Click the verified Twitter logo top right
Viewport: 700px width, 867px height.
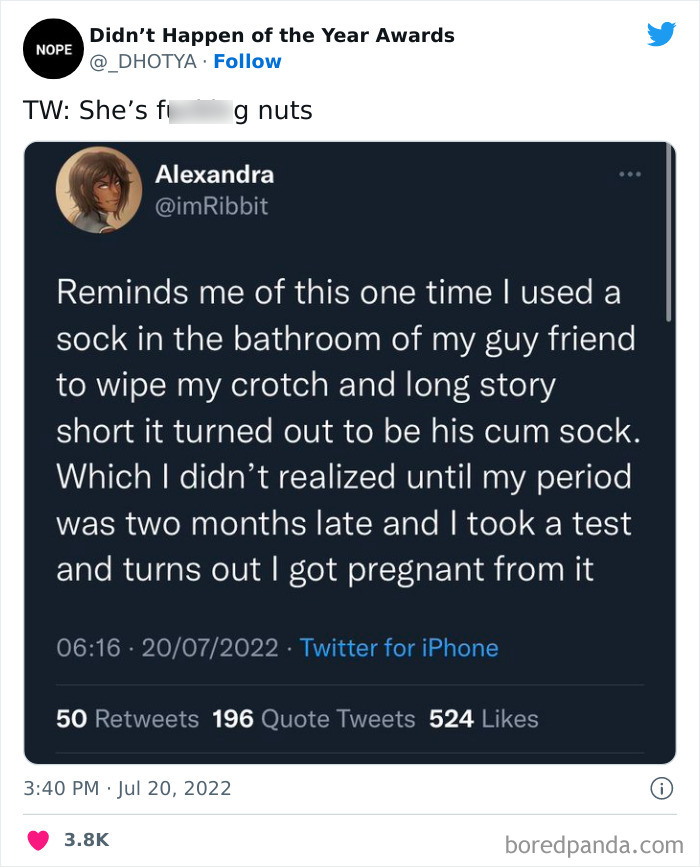(x=662, y=35)
